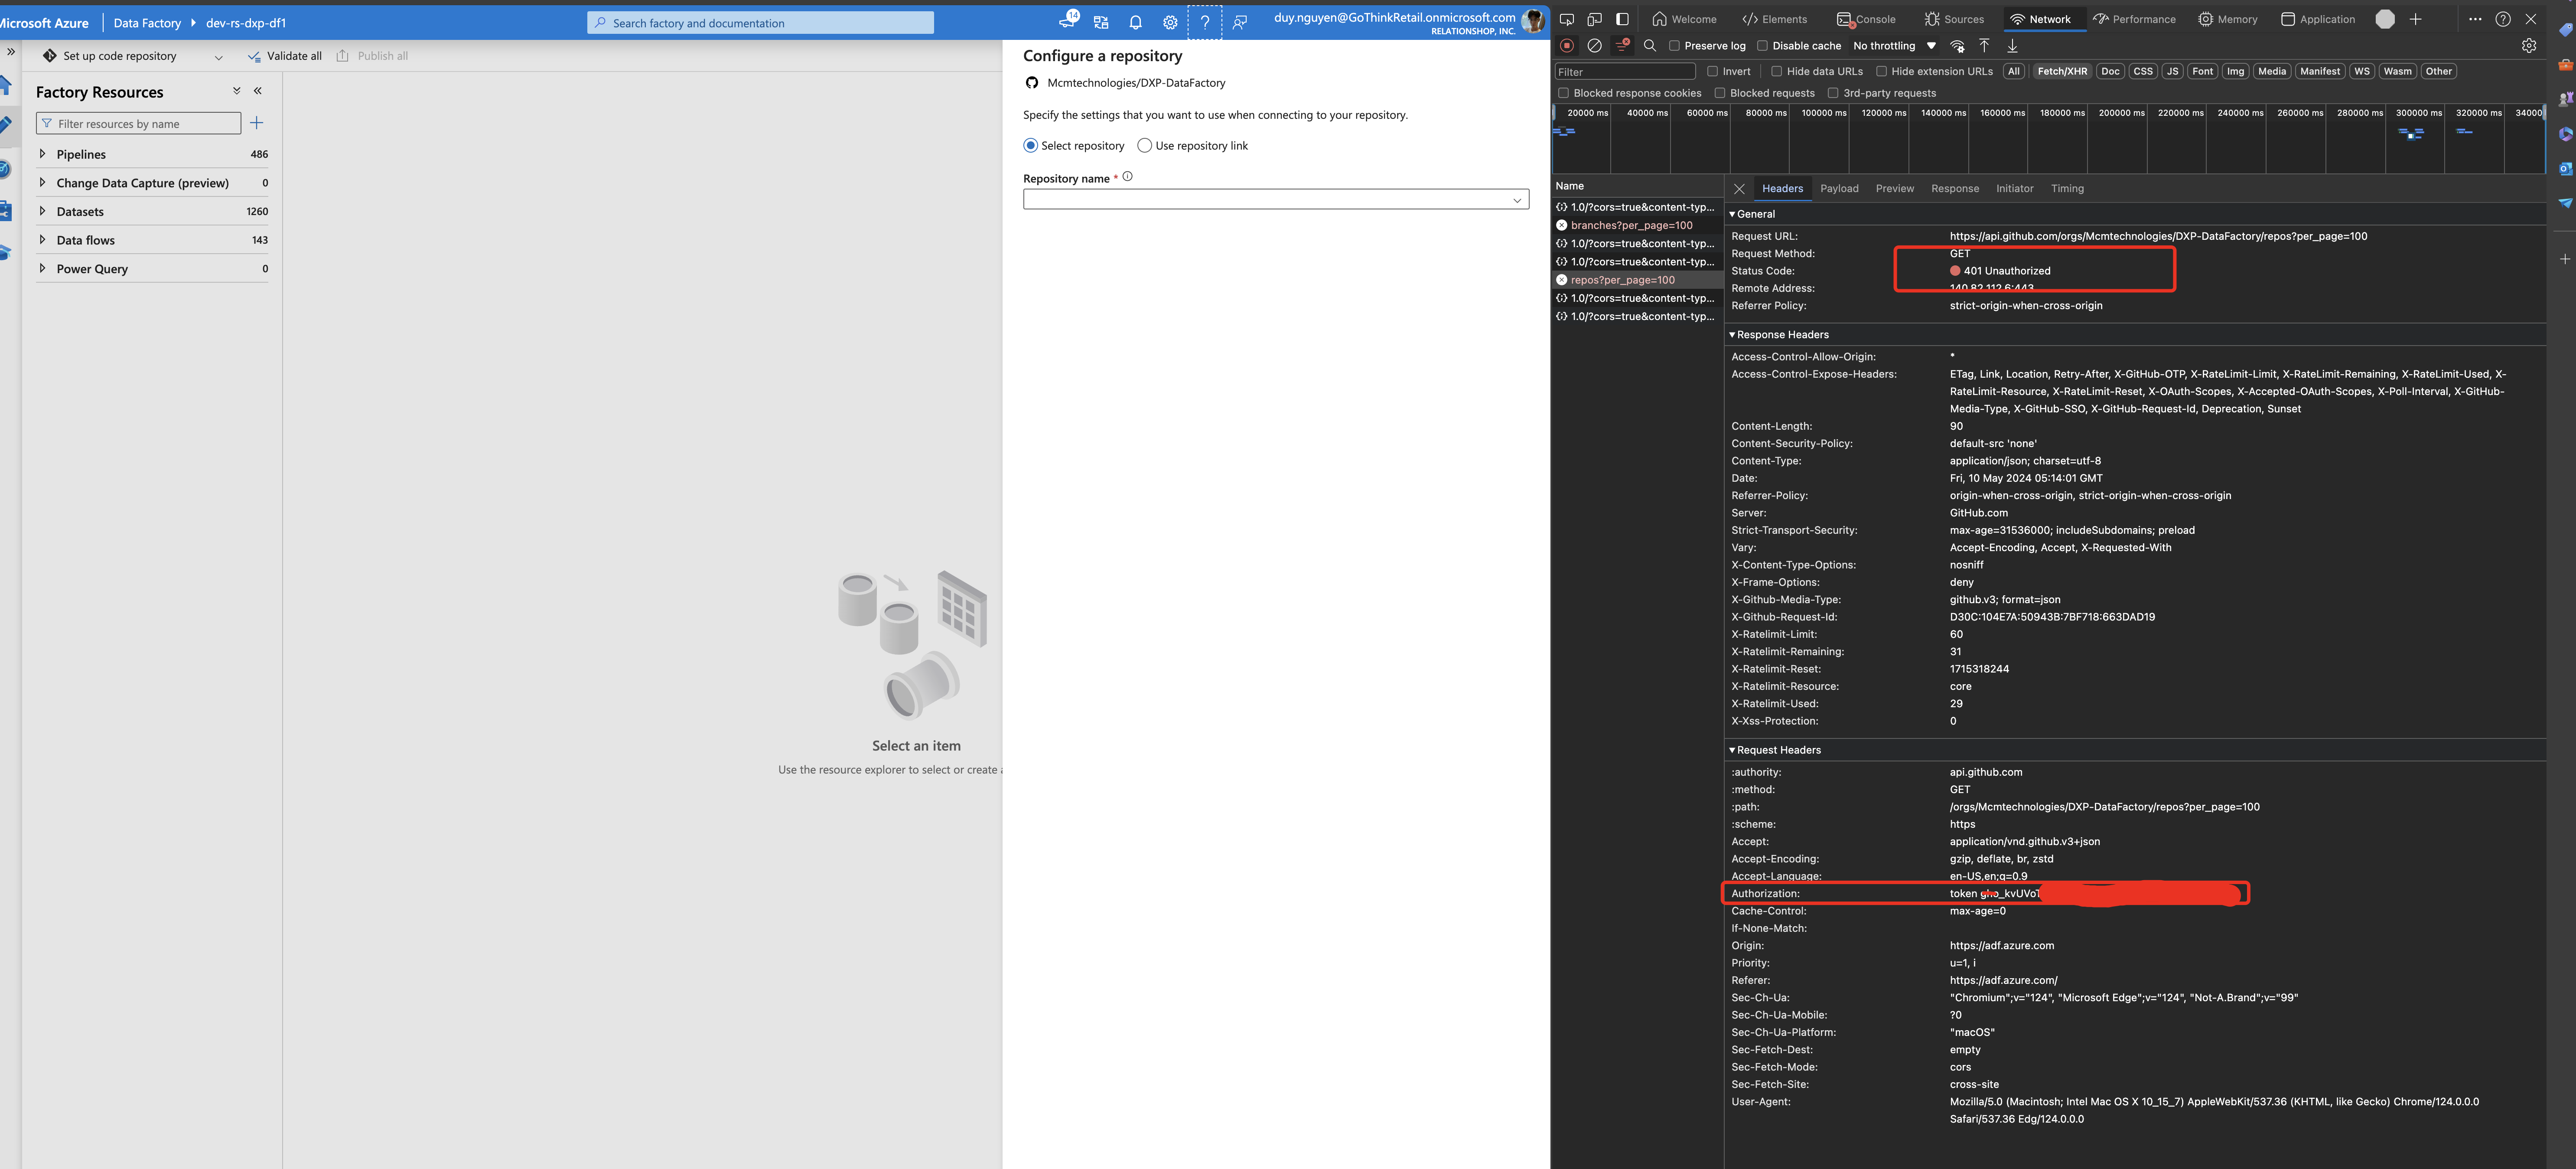
Task: Switch to the Response tab
Action: (1955, 188)
